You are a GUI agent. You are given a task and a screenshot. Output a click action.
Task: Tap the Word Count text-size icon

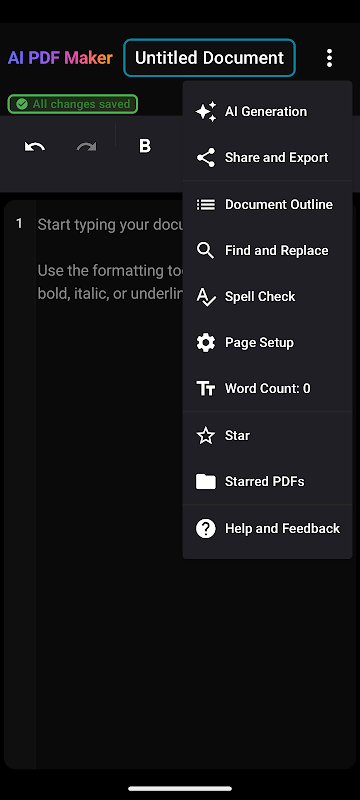205,389
